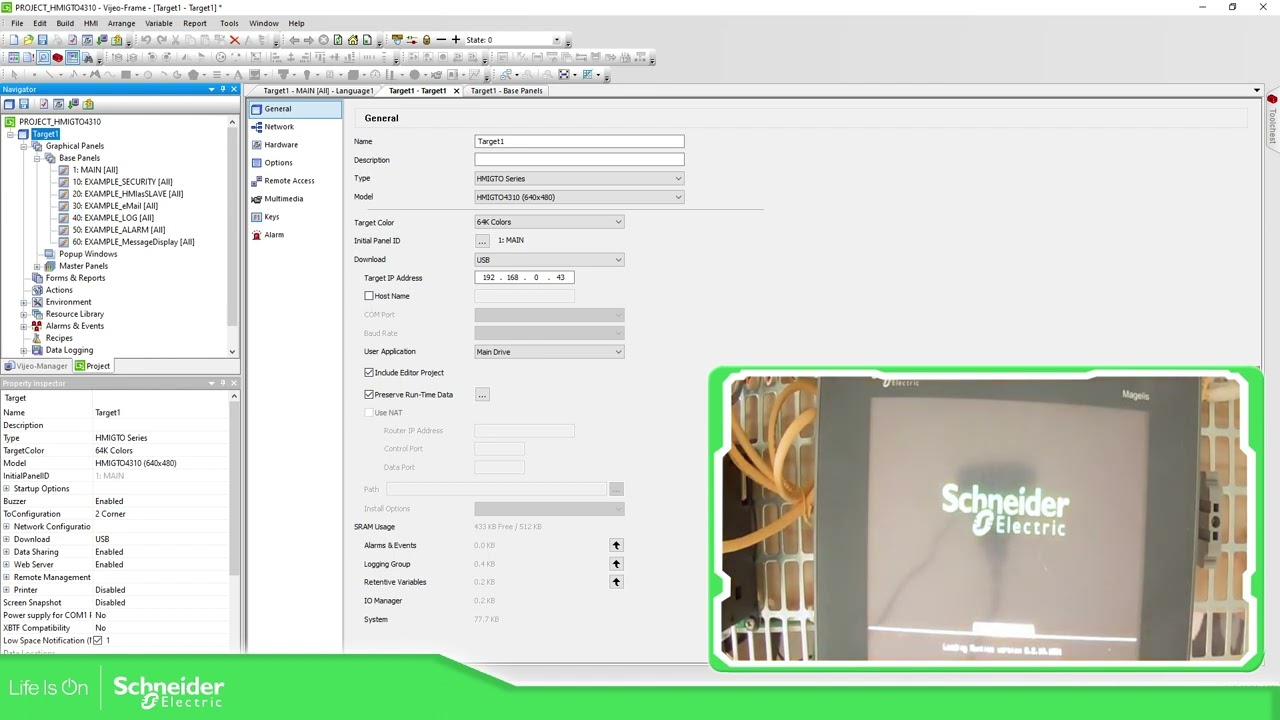The height and width of the screenshot is (720, 1280).
Task: Open the Model dropdown HMIGTO4310
Action: coord(579,197)
